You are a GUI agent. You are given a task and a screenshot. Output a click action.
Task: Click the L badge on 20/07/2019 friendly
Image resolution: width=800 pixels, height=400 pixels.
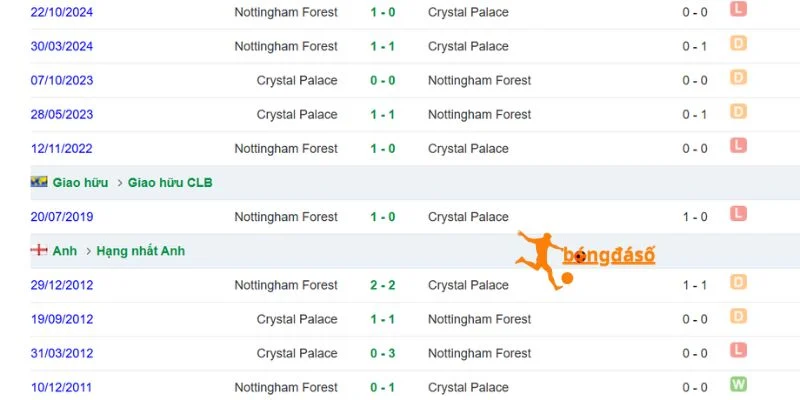click(x=738, y=213)
